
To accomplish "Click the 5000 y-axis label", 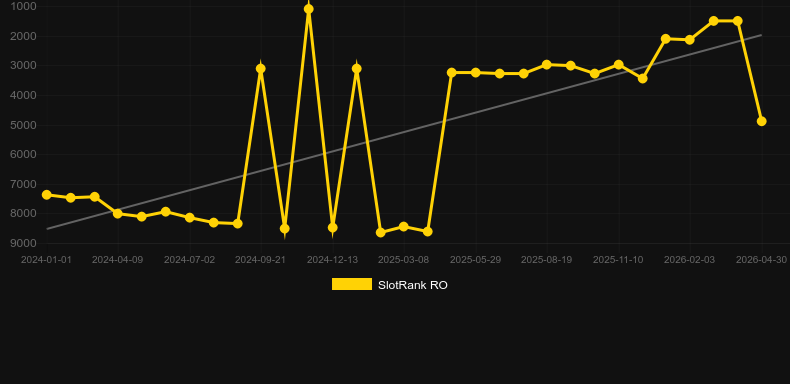I will coord(23,125).
